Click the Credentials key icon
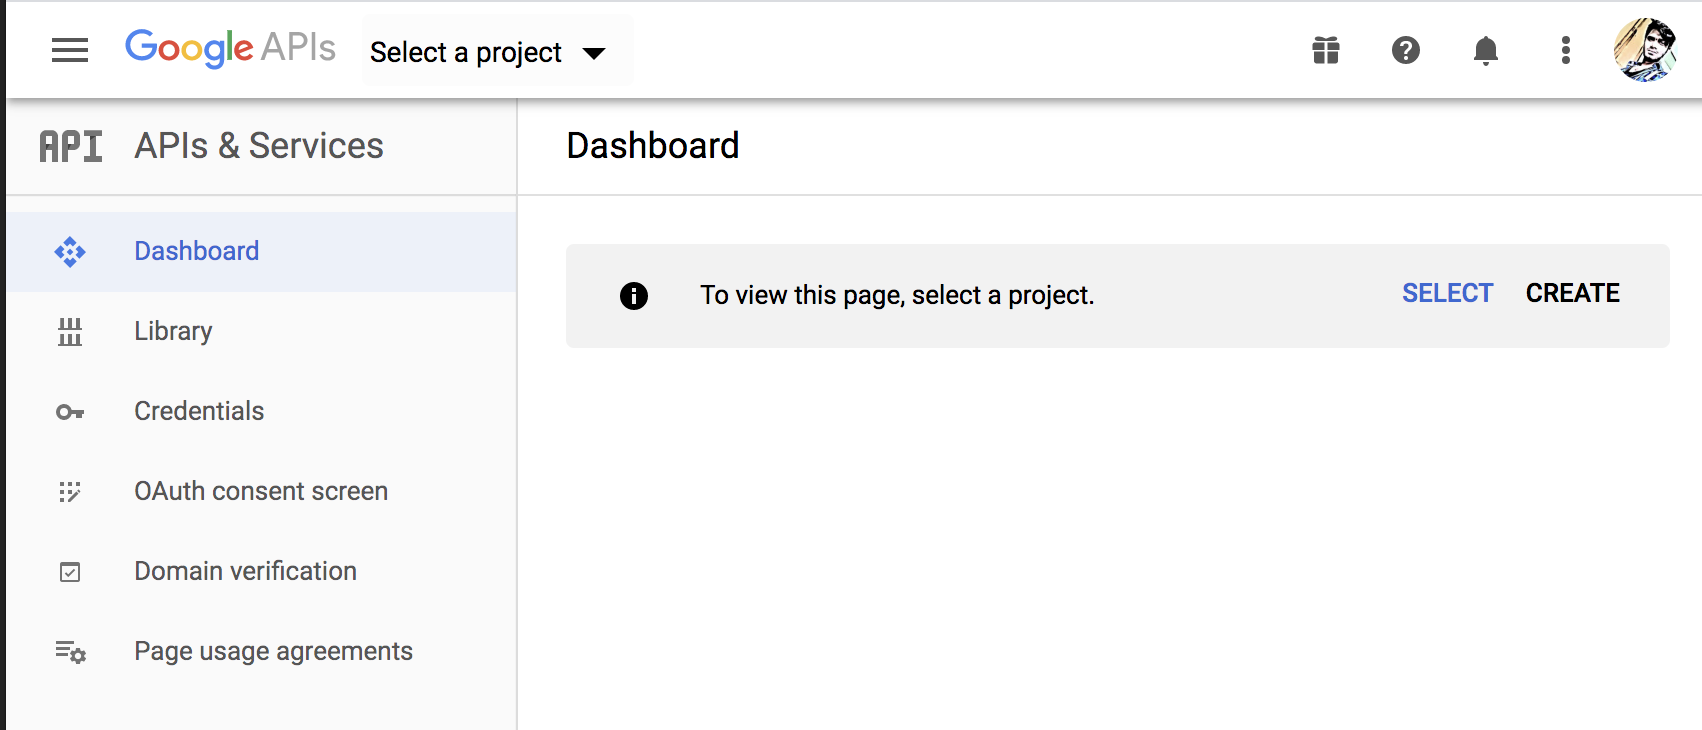The height and width of the screenshot is (730, 1702). [x=70, y=411]
